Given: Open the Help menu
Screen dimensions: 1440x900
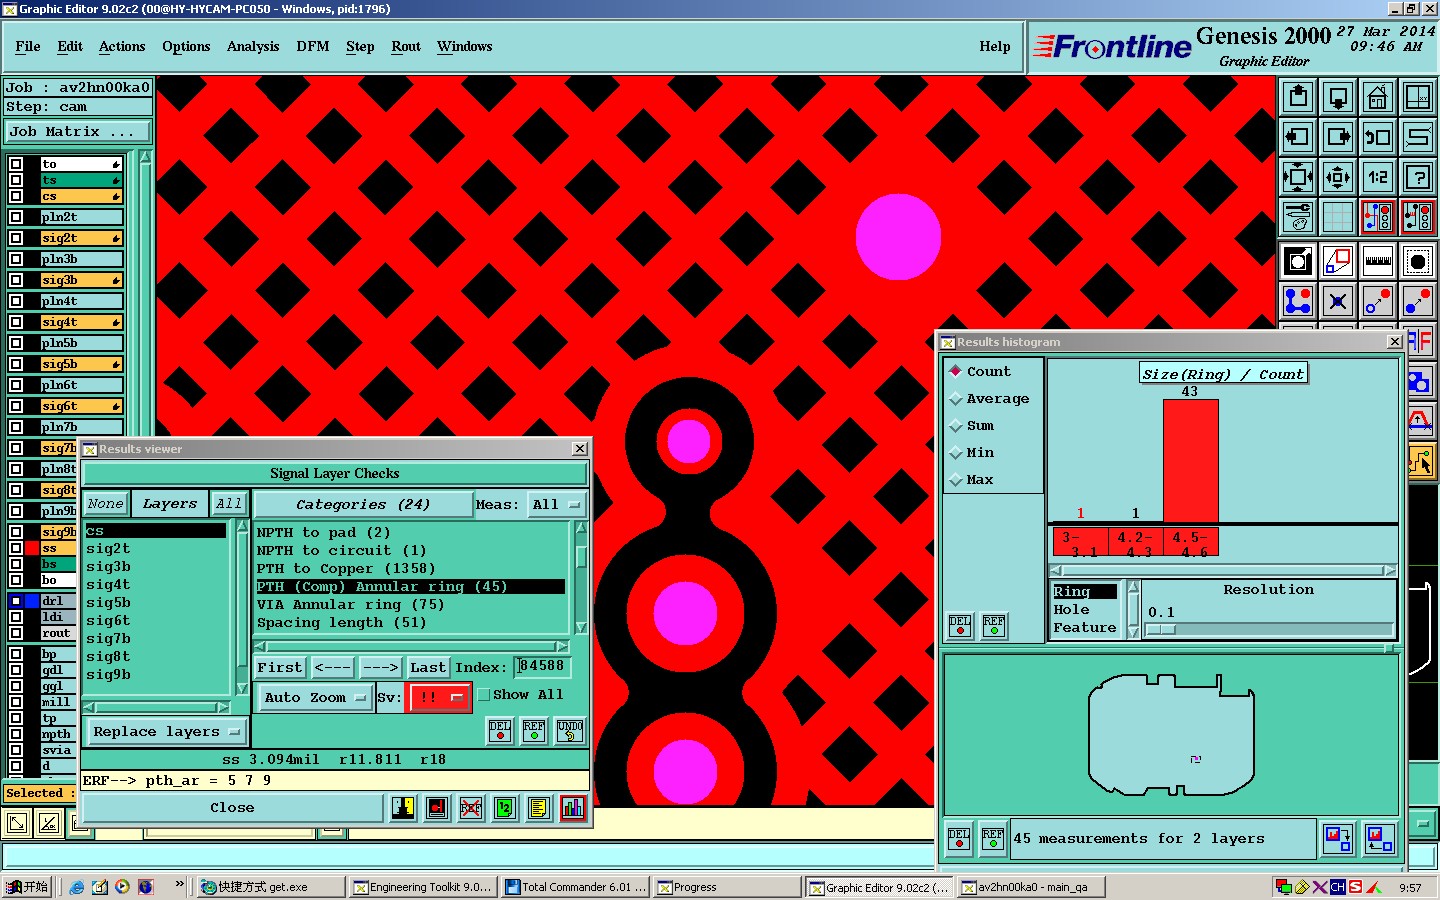Looking at the screenshot, I should tap(995, 46).
